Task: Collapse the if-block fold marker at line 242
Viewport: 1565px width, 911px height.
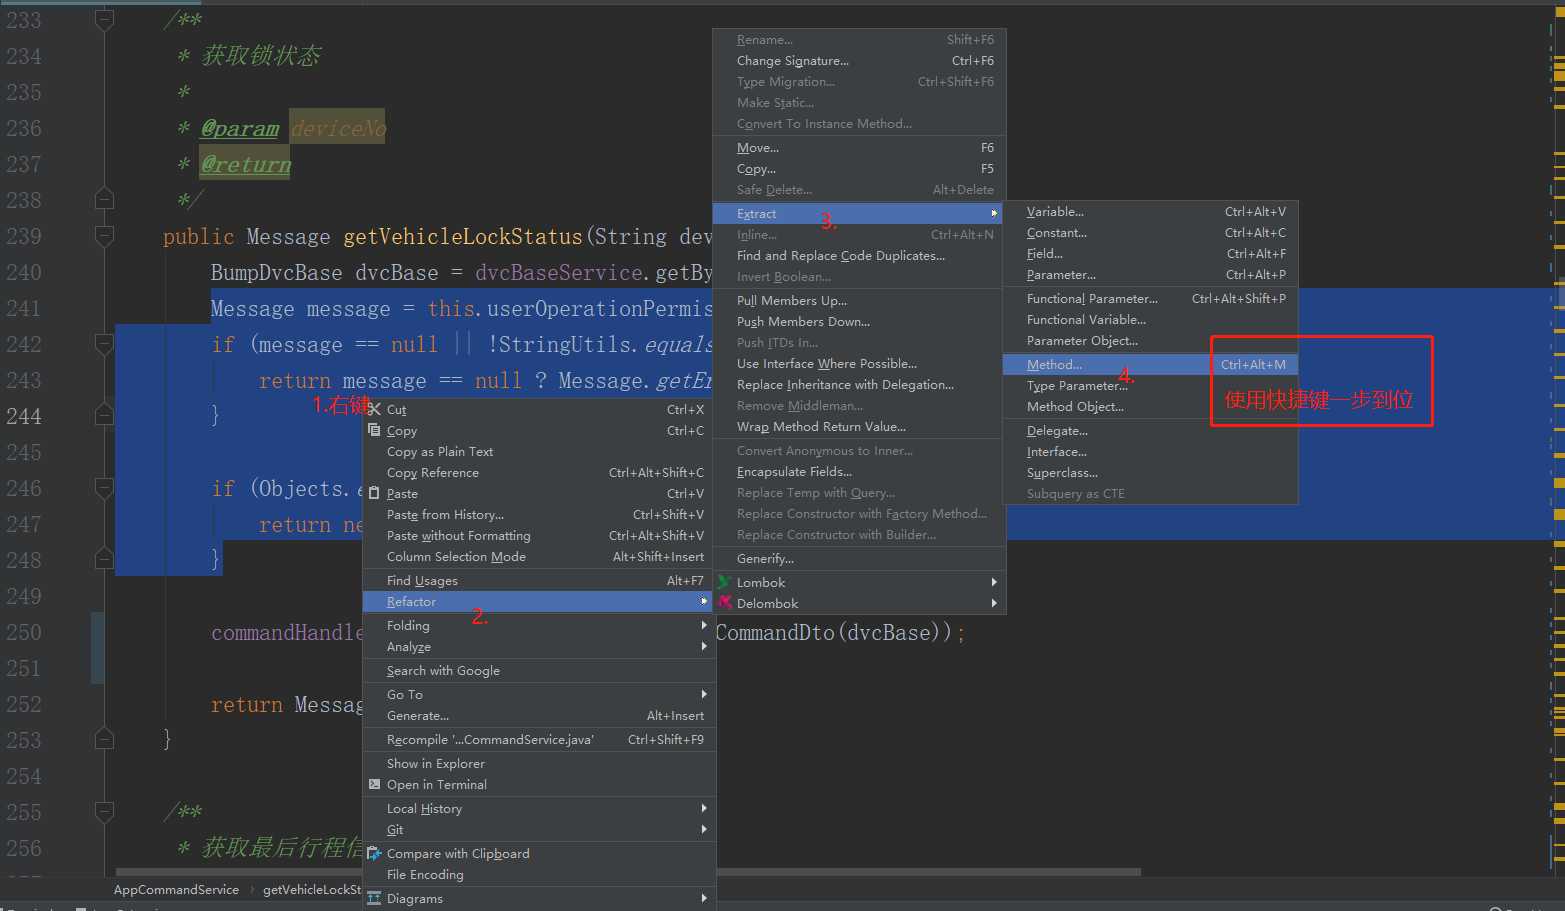Action: [x=104, y=343]
